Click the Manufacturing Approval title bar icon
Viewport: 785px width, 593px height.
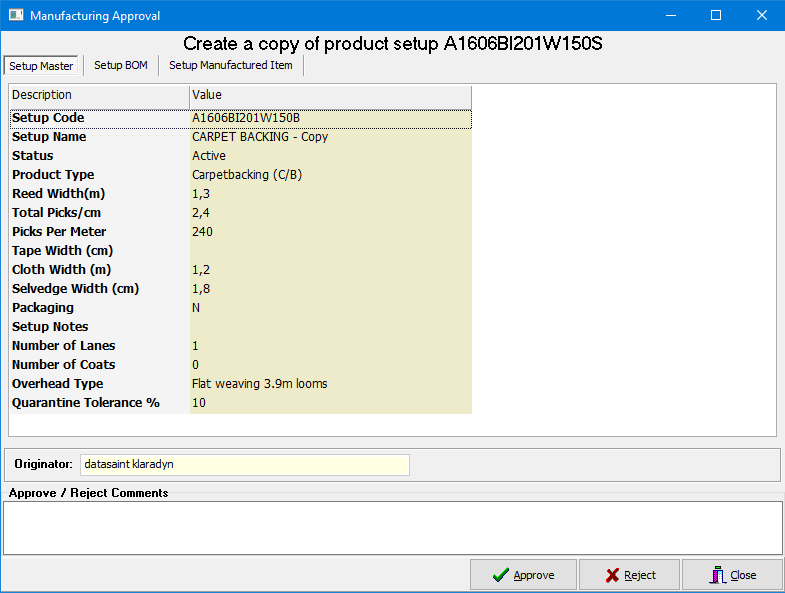coord(16,15)
